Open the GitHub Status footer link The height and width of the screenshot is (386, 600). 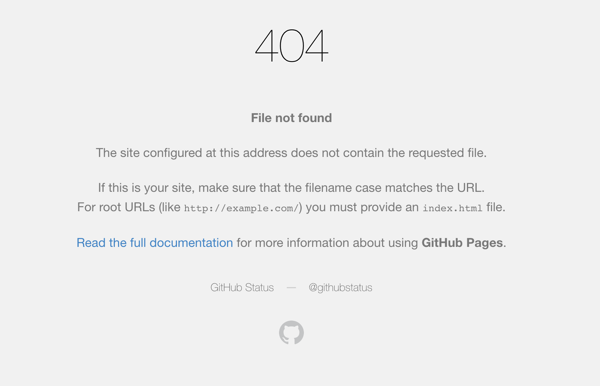242,287
